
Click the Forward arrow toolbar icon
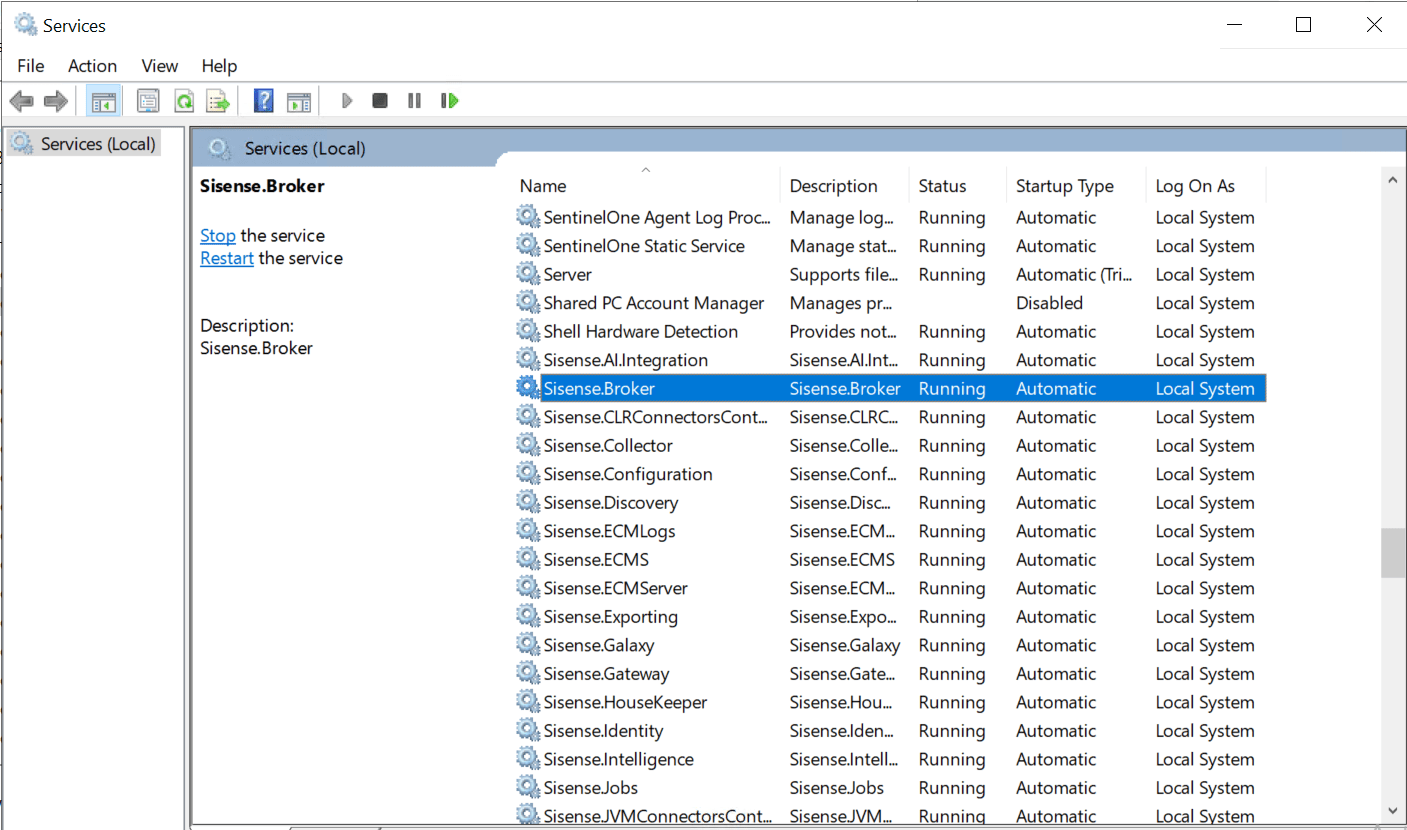(56, 101)
